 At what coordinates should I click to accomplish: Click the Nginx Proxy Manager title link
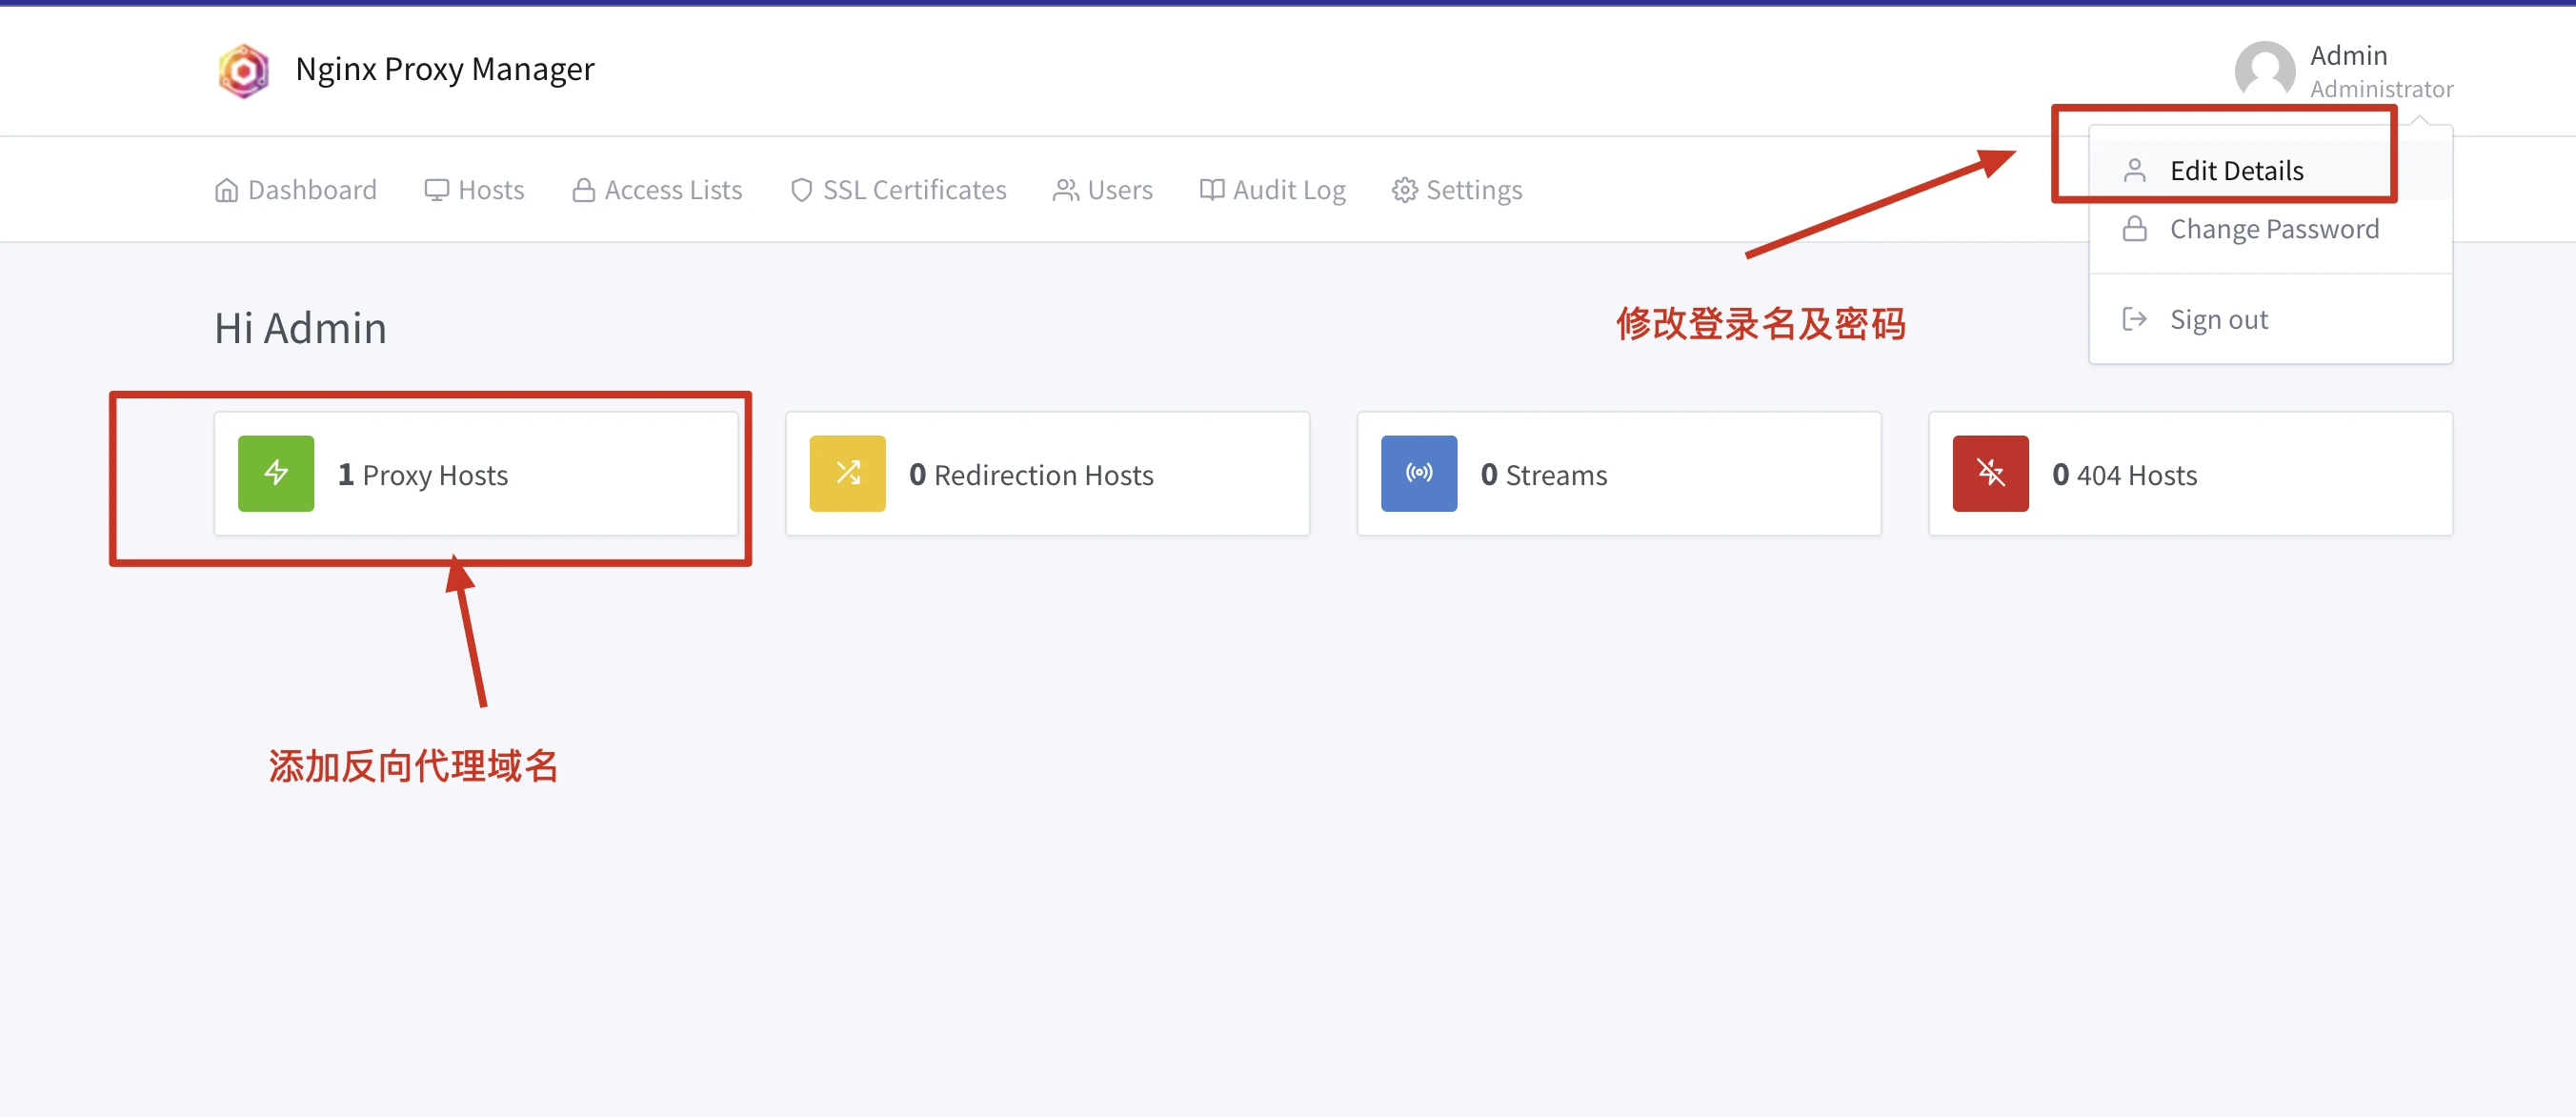point(445,70)
